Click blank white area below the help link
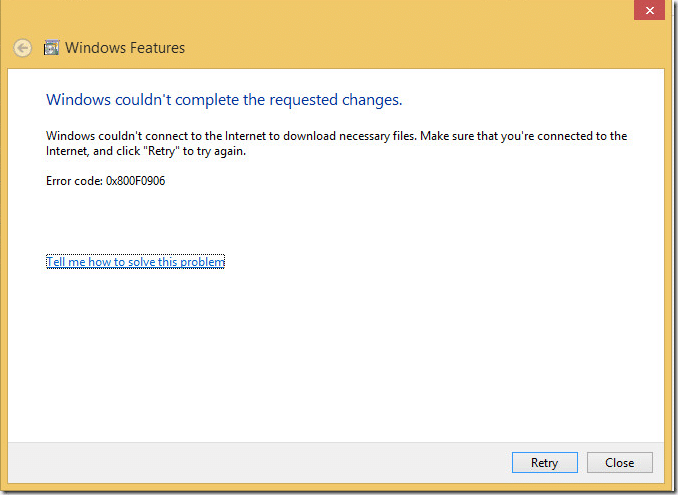The image size is (678, 495). 330,350
